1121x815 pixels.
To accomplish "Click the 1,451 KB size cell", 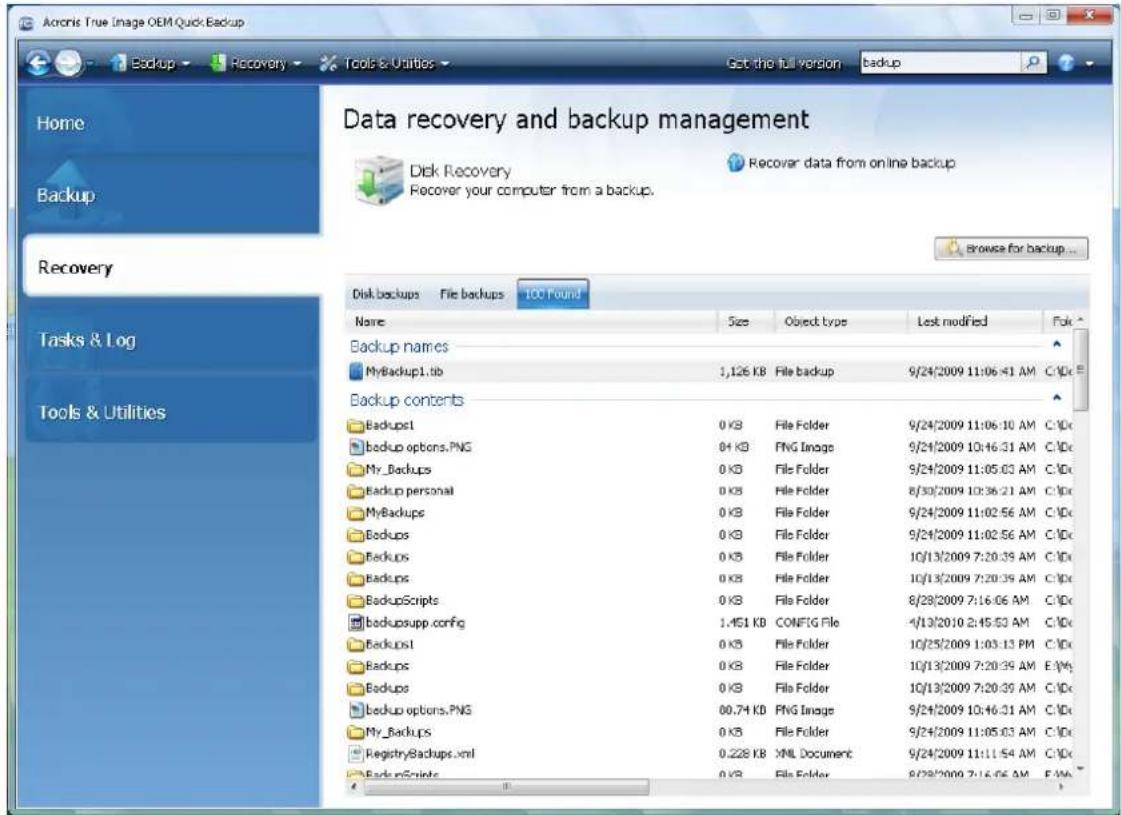I will click(x=742, y=623).
